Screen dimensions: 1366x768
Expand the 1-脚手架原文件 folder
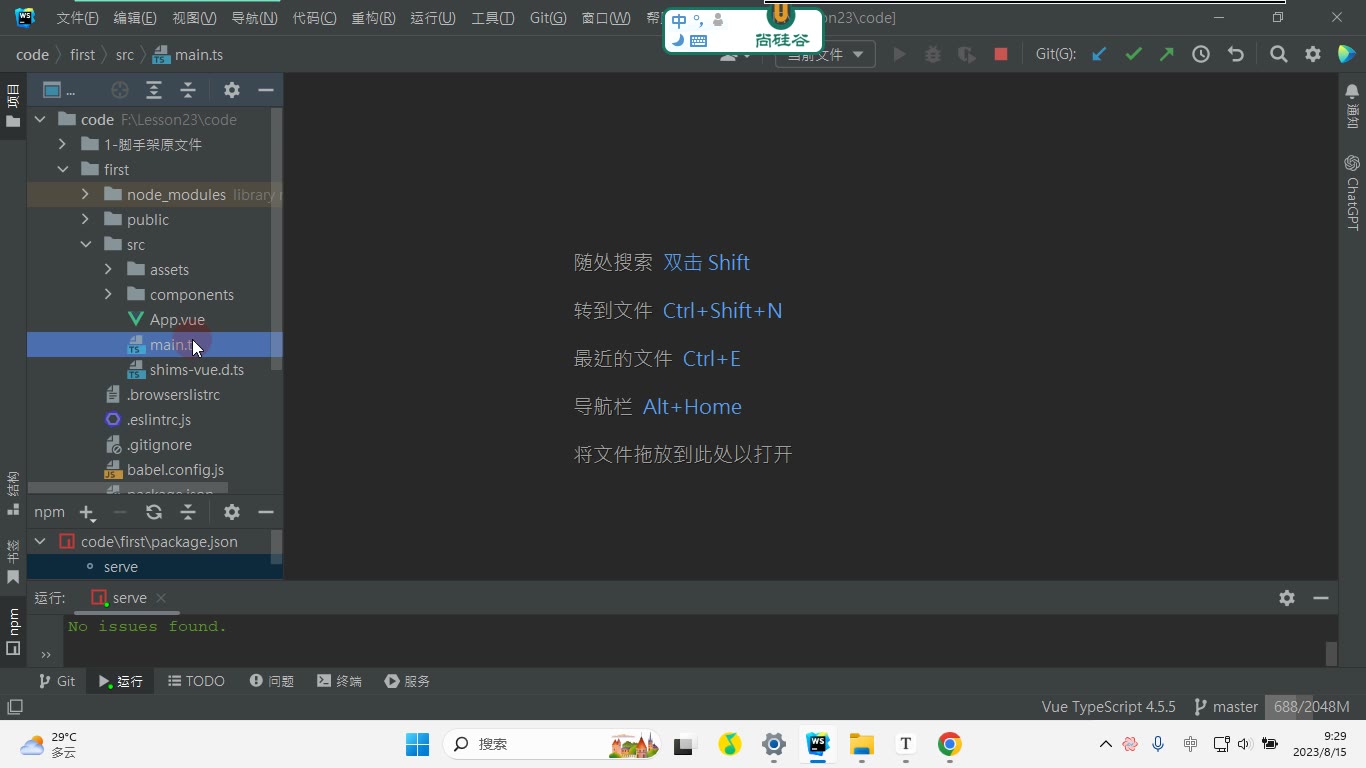62,145
